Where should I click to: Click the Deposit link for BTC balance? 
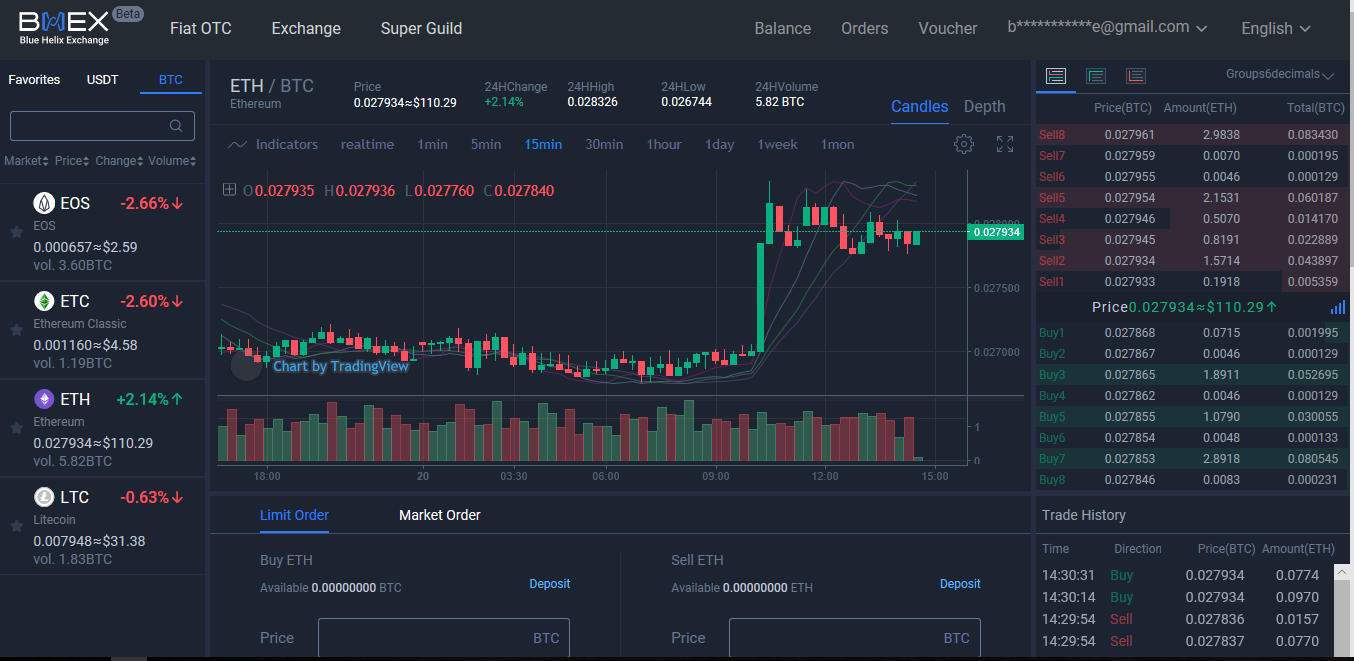click(549, 583)
